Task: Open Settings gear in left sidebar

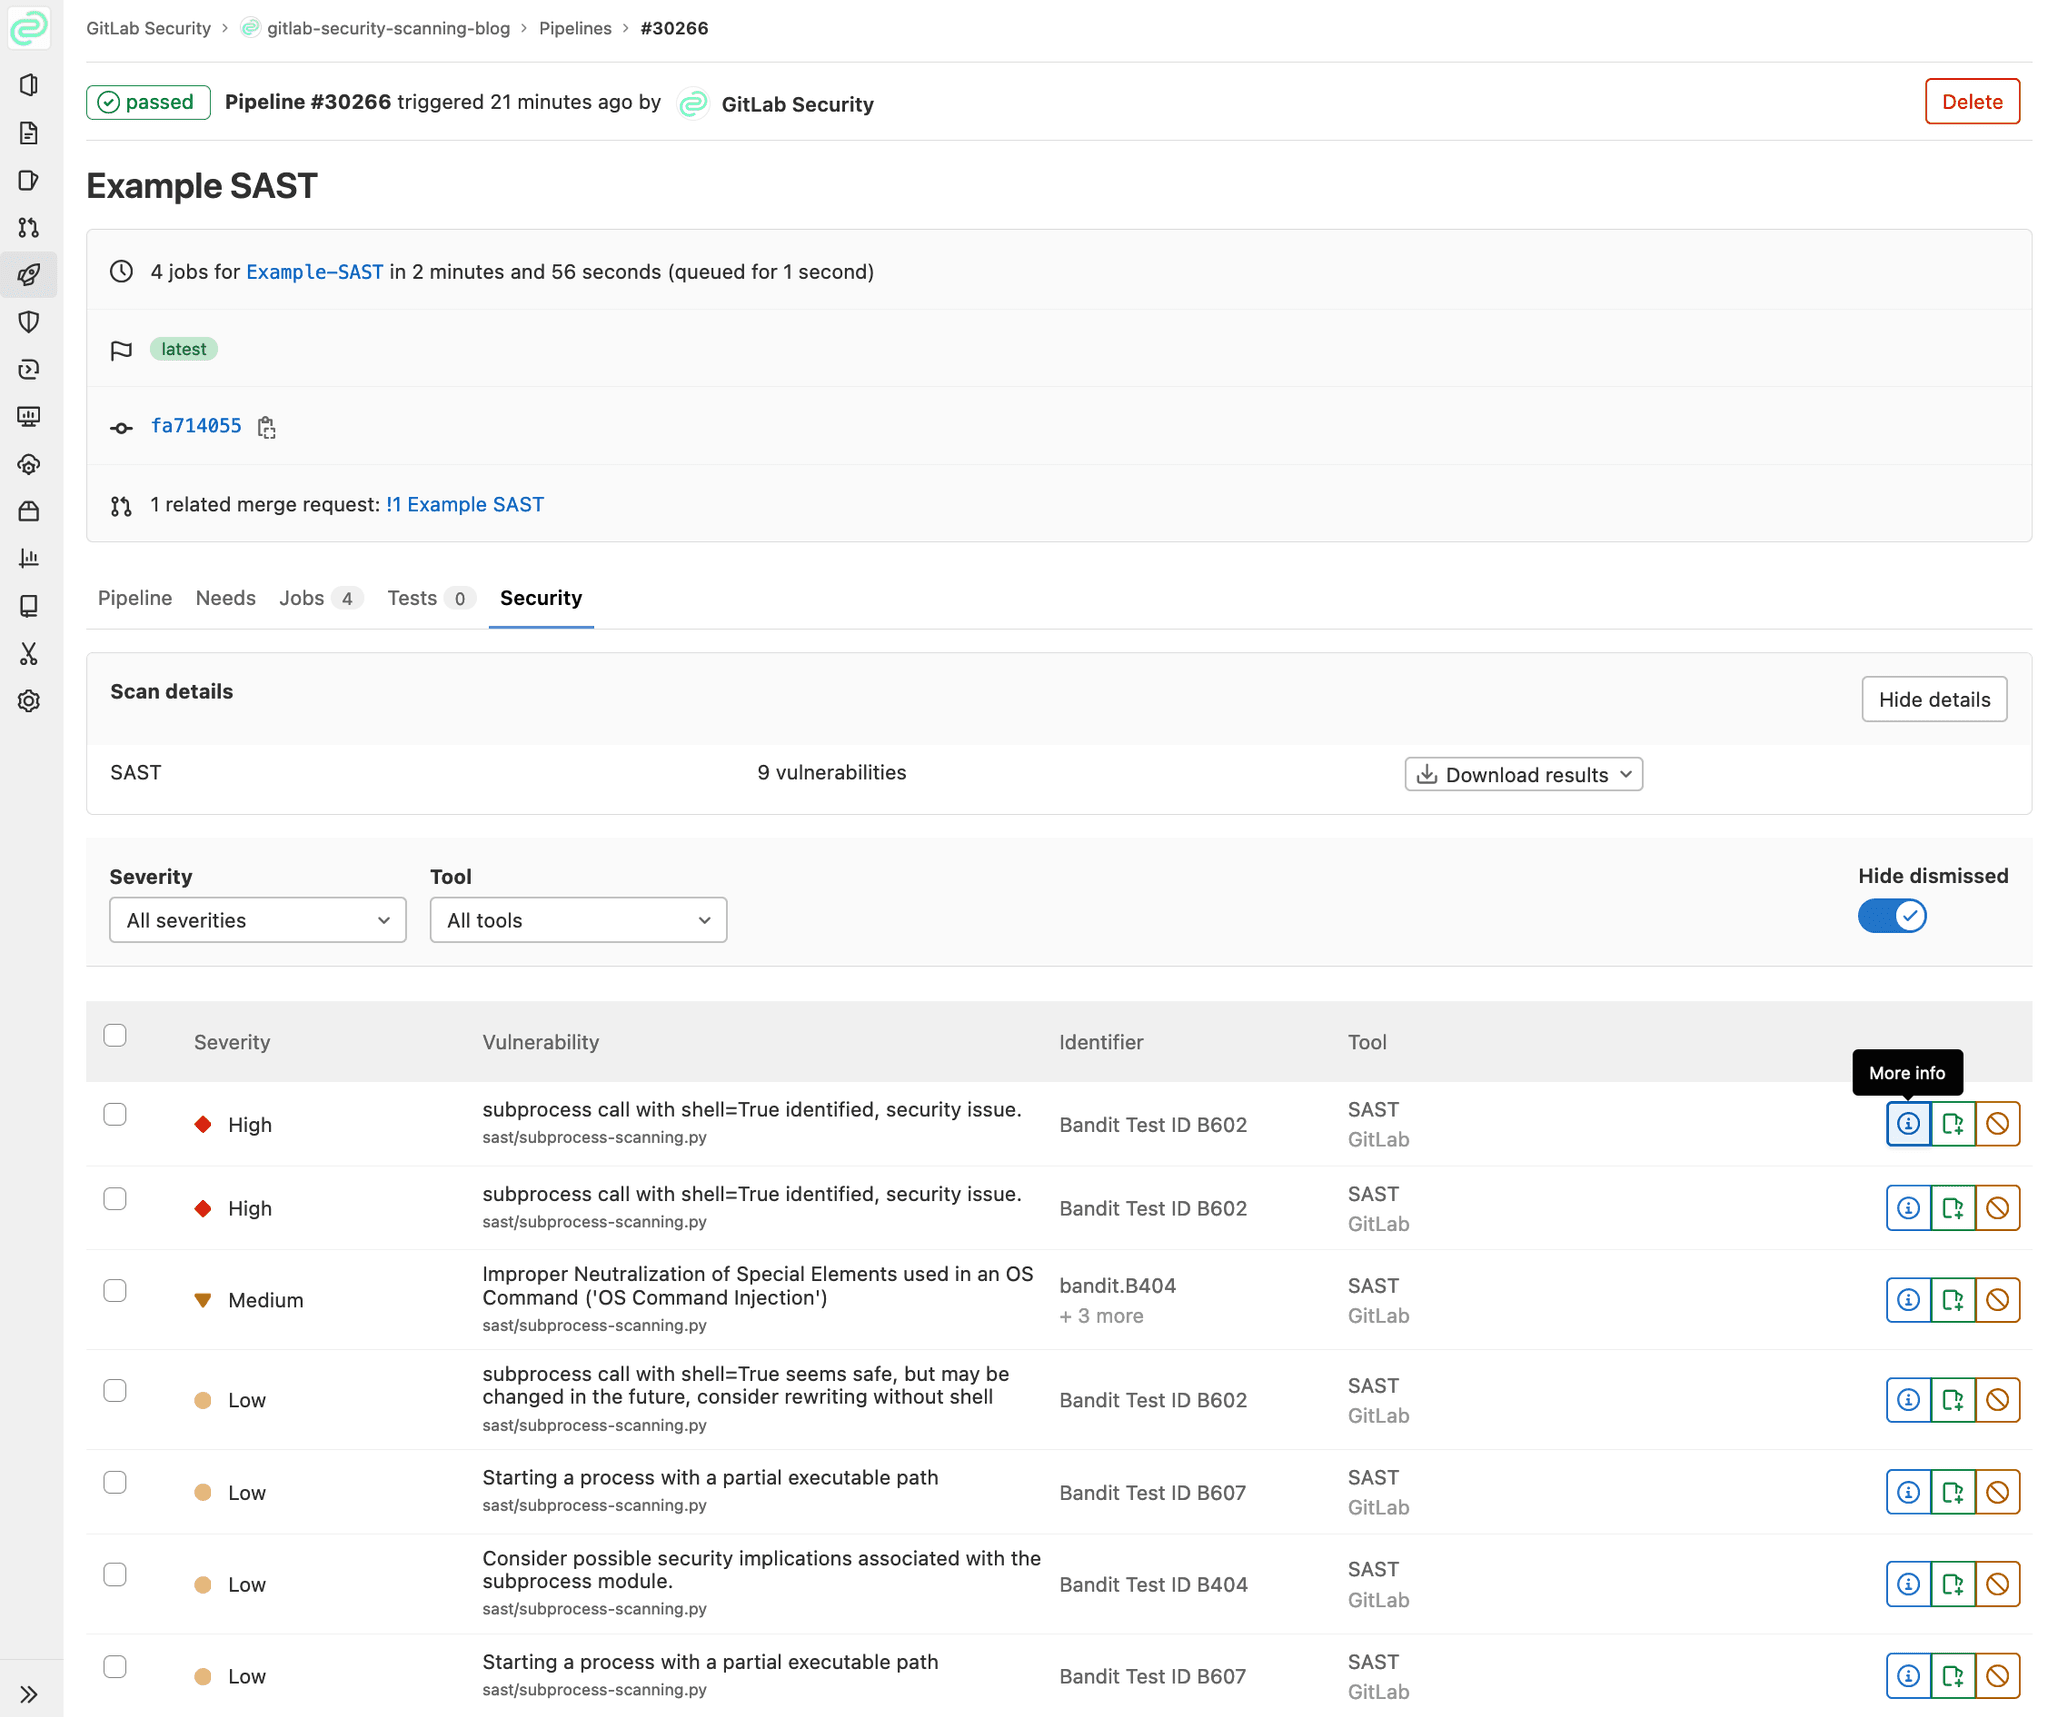Action: click(29, 701)
